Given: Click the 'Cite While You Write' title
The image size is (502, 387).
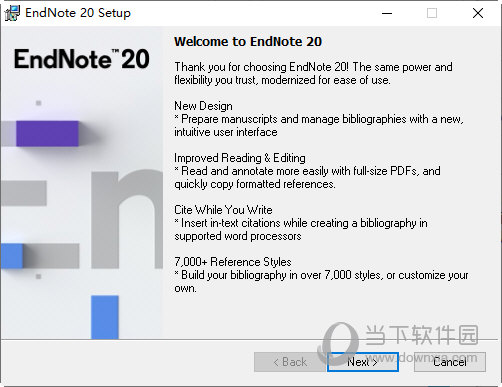Looking at the screenshot, I should point(223,210).
